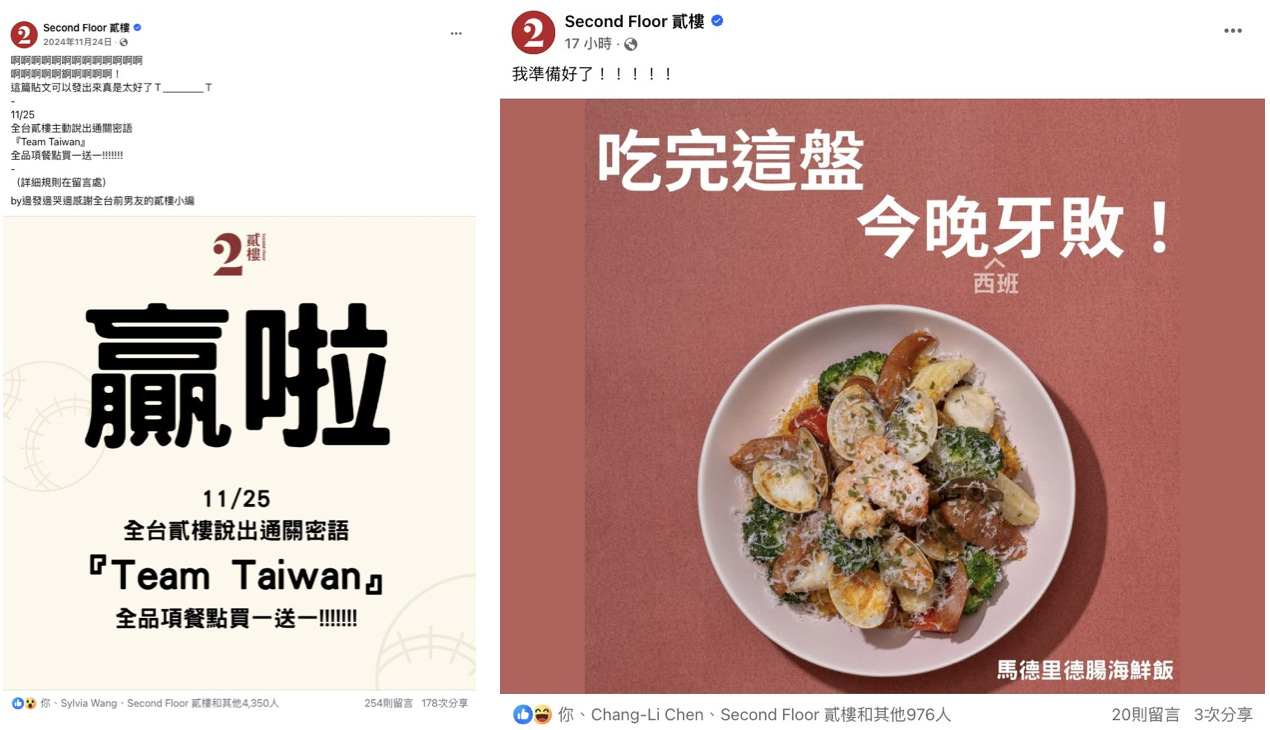The width and height of the screenshot is (1270, 730).
Task: Click globe privacy icon next to 2024年11月24日
Action: click(x=123, y=42)
